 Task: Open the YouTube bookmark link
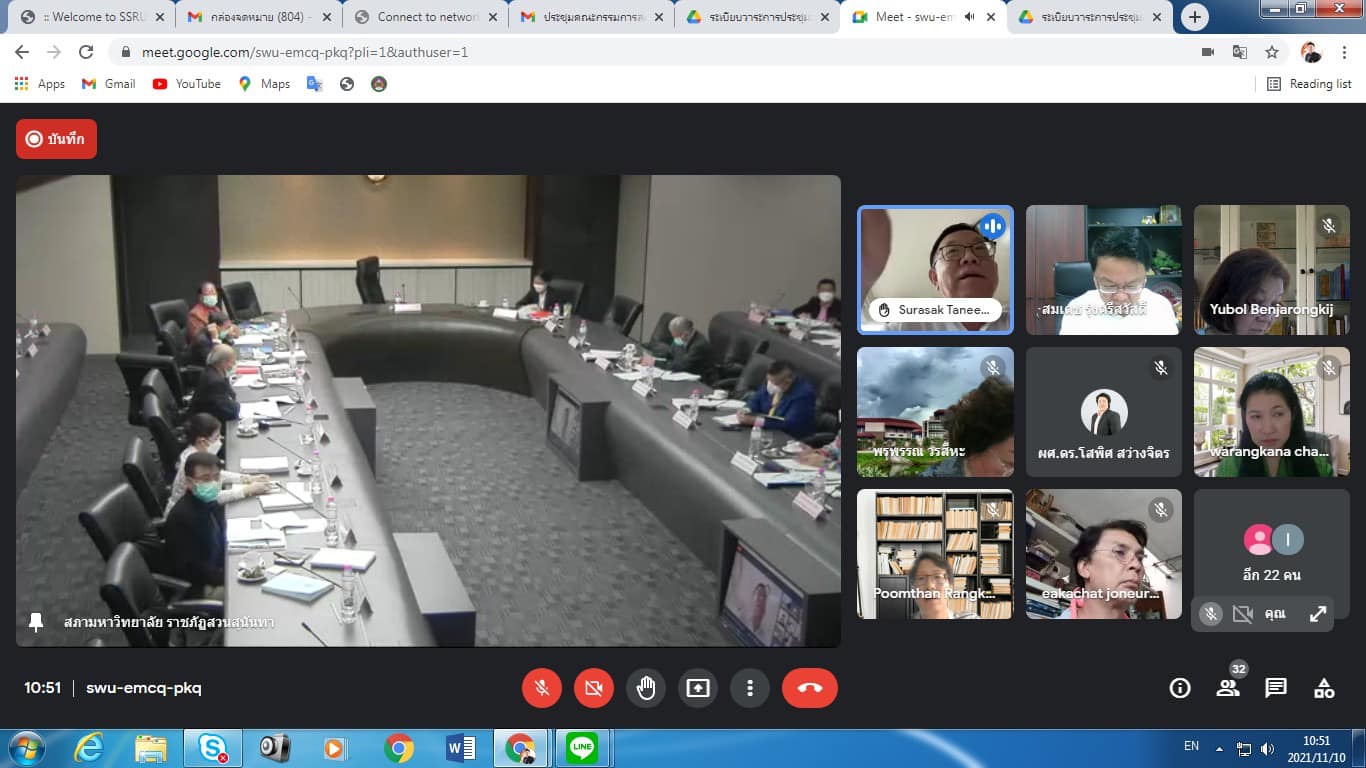pos(187,84)
